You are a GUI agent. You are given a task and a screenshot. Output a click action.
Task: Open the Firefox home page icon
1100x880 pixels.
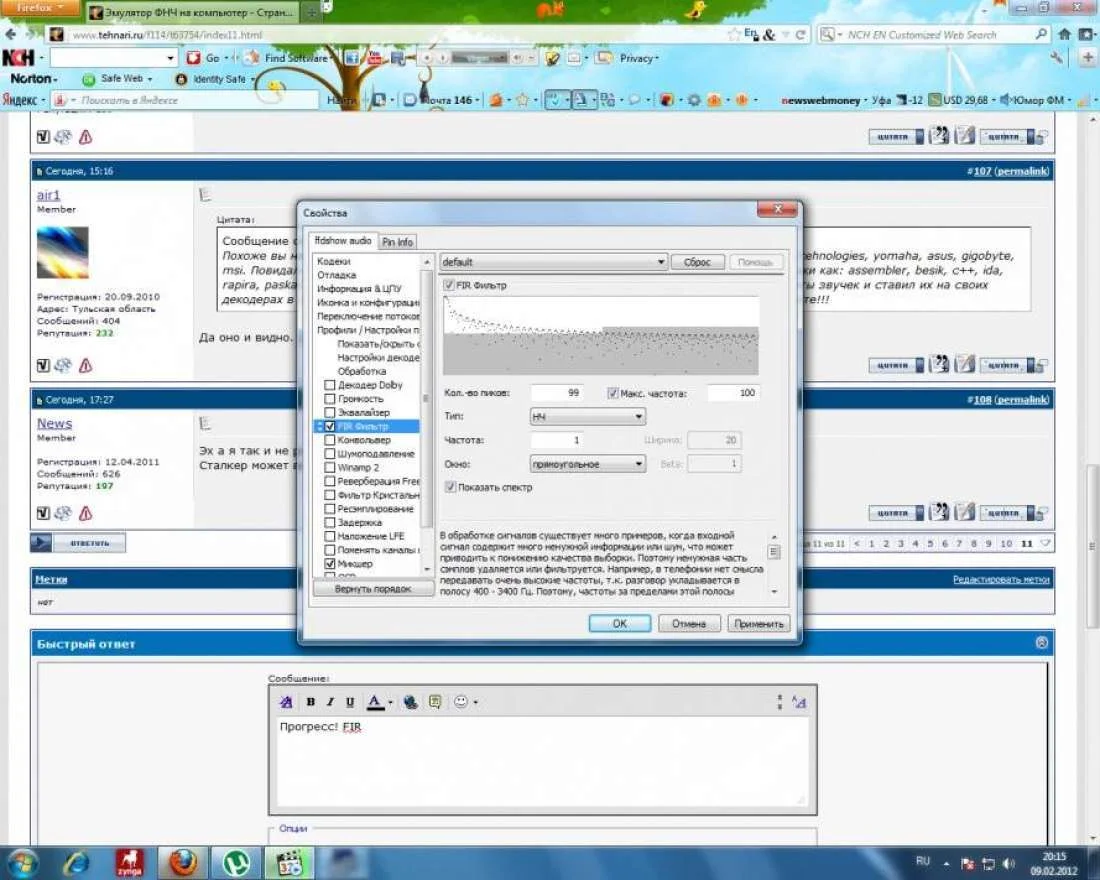pyautogui.click(x=1064, y=34)
